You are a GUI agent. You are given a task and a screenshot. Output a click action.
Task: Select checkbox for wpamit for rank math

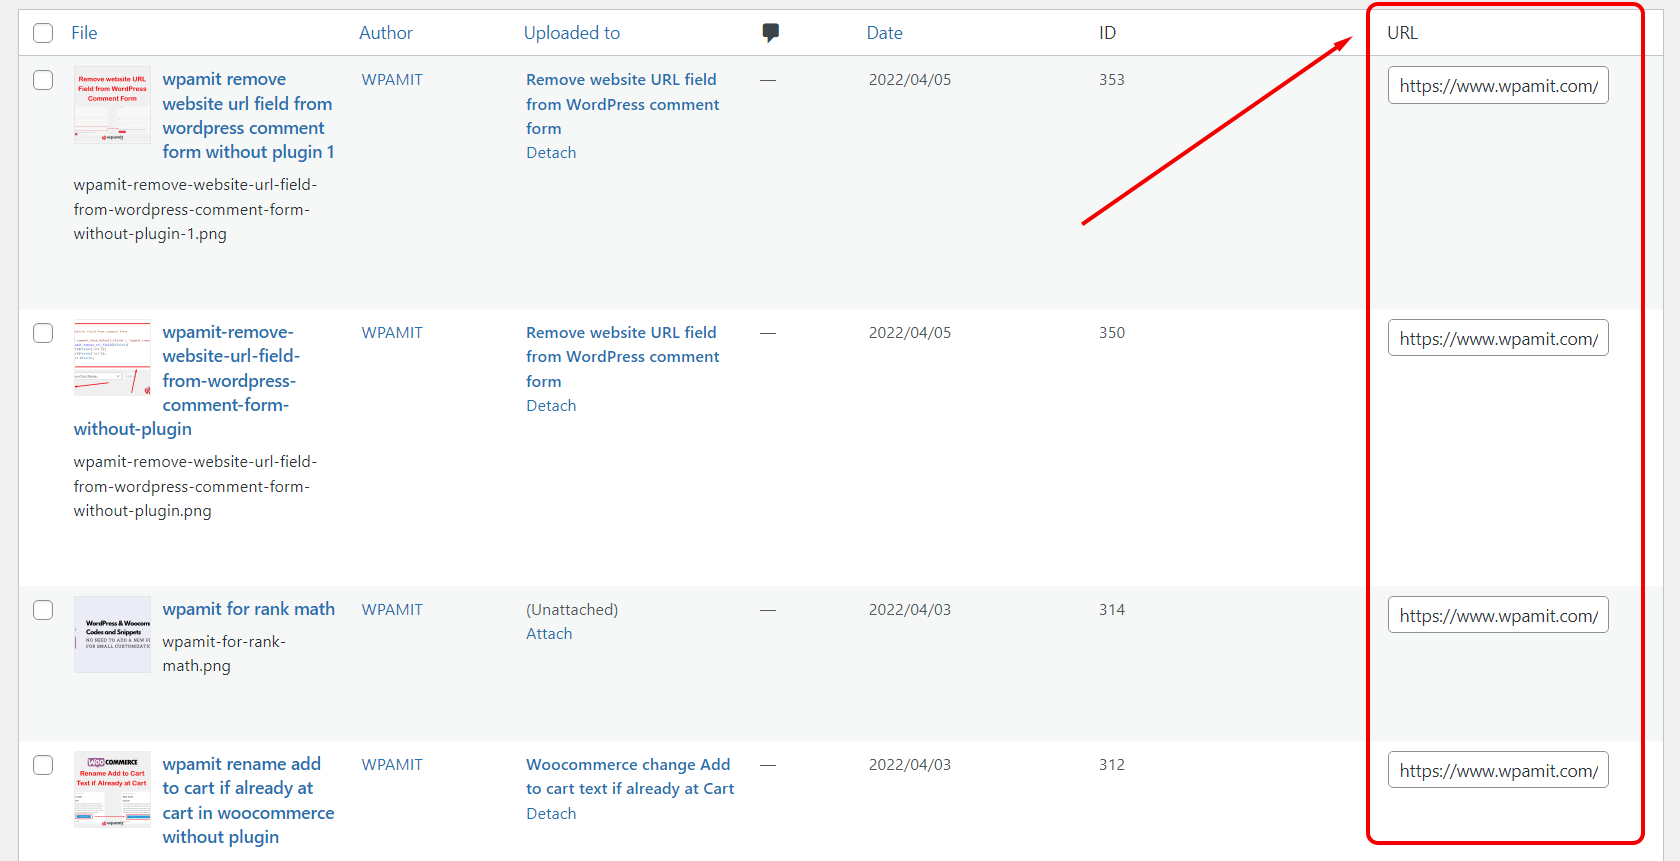(x=43, y=610)
